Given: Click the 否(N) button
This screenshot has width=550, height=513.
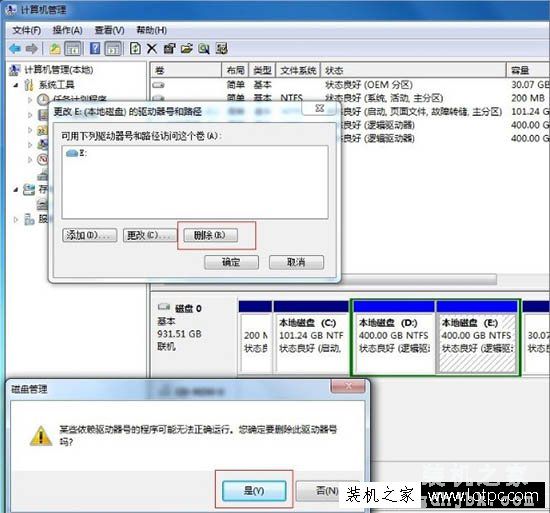Looking at the screenshot, I should (x=327, y=490).
